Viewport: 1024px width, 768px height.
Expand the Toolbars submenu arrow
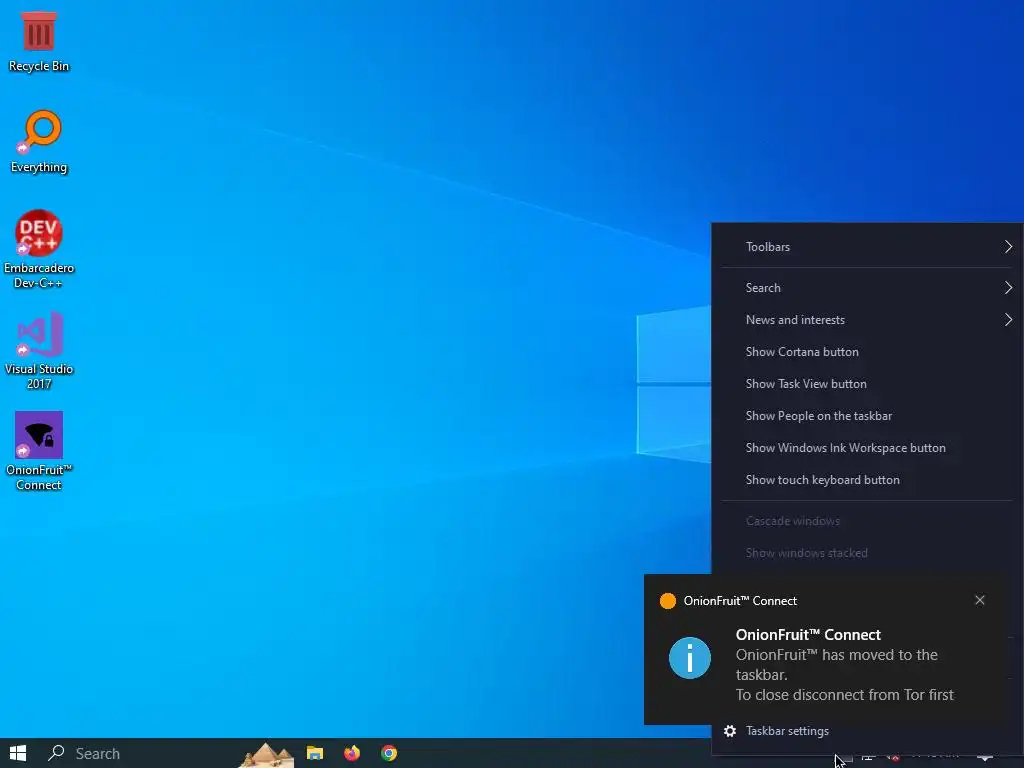point(1008,247)
